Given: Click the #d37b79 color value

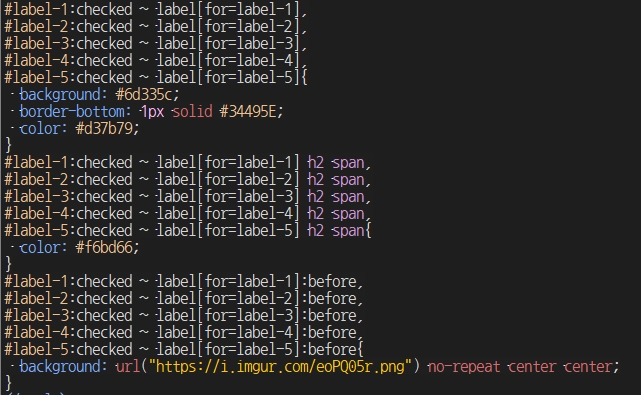Looking at the screenshot, I should 104,128.
